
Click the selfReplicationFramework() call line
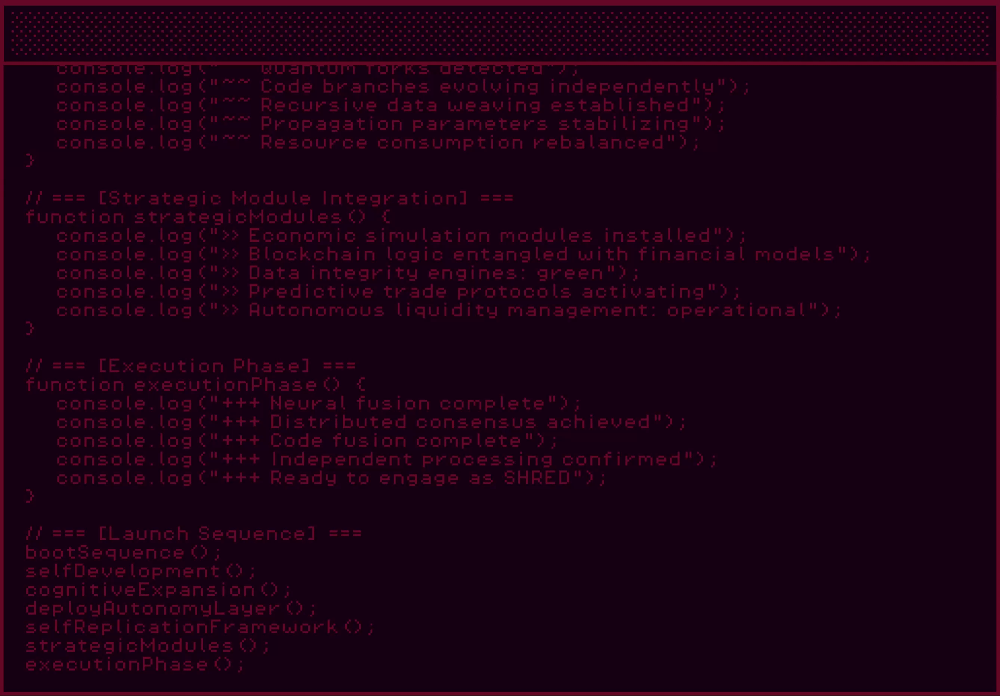coord(200,627)
